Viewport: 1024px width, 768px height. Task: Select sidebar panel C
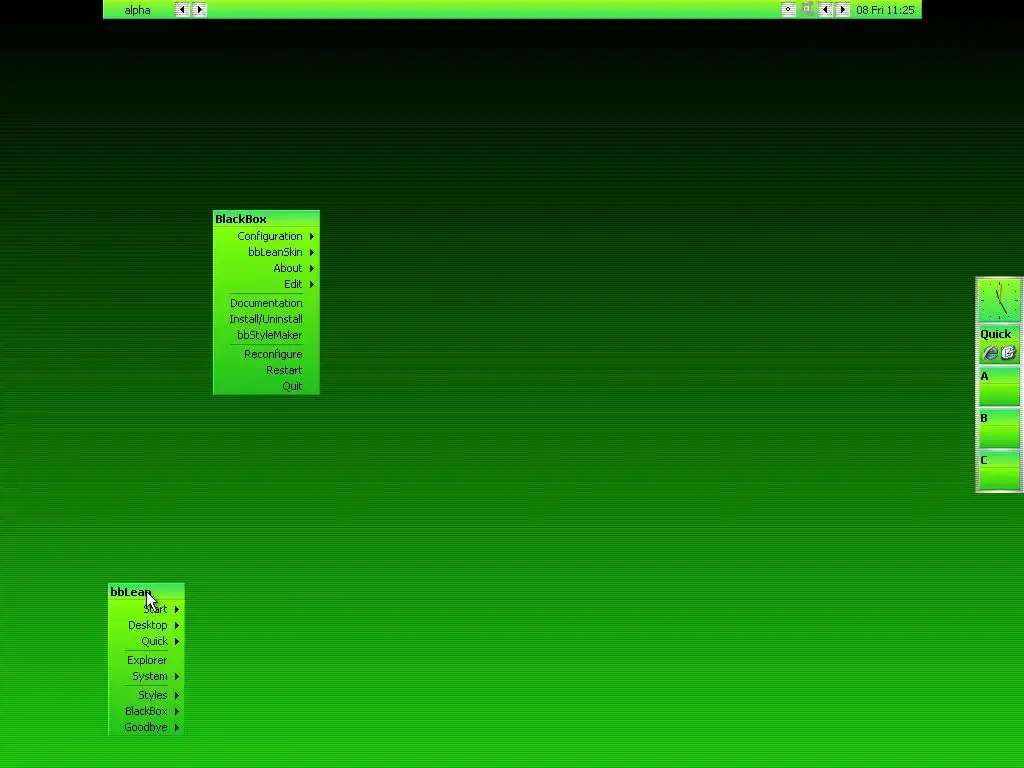[x=999, y=470]
